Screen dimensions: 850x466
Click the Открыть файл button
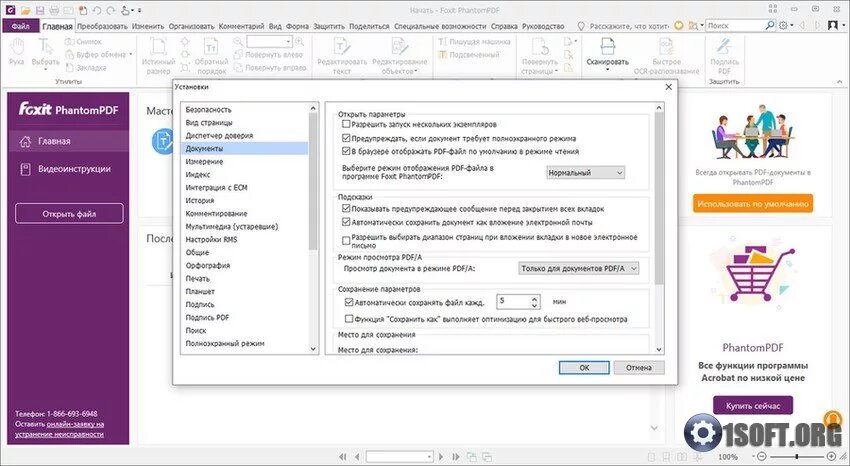(x=69, y=213)
